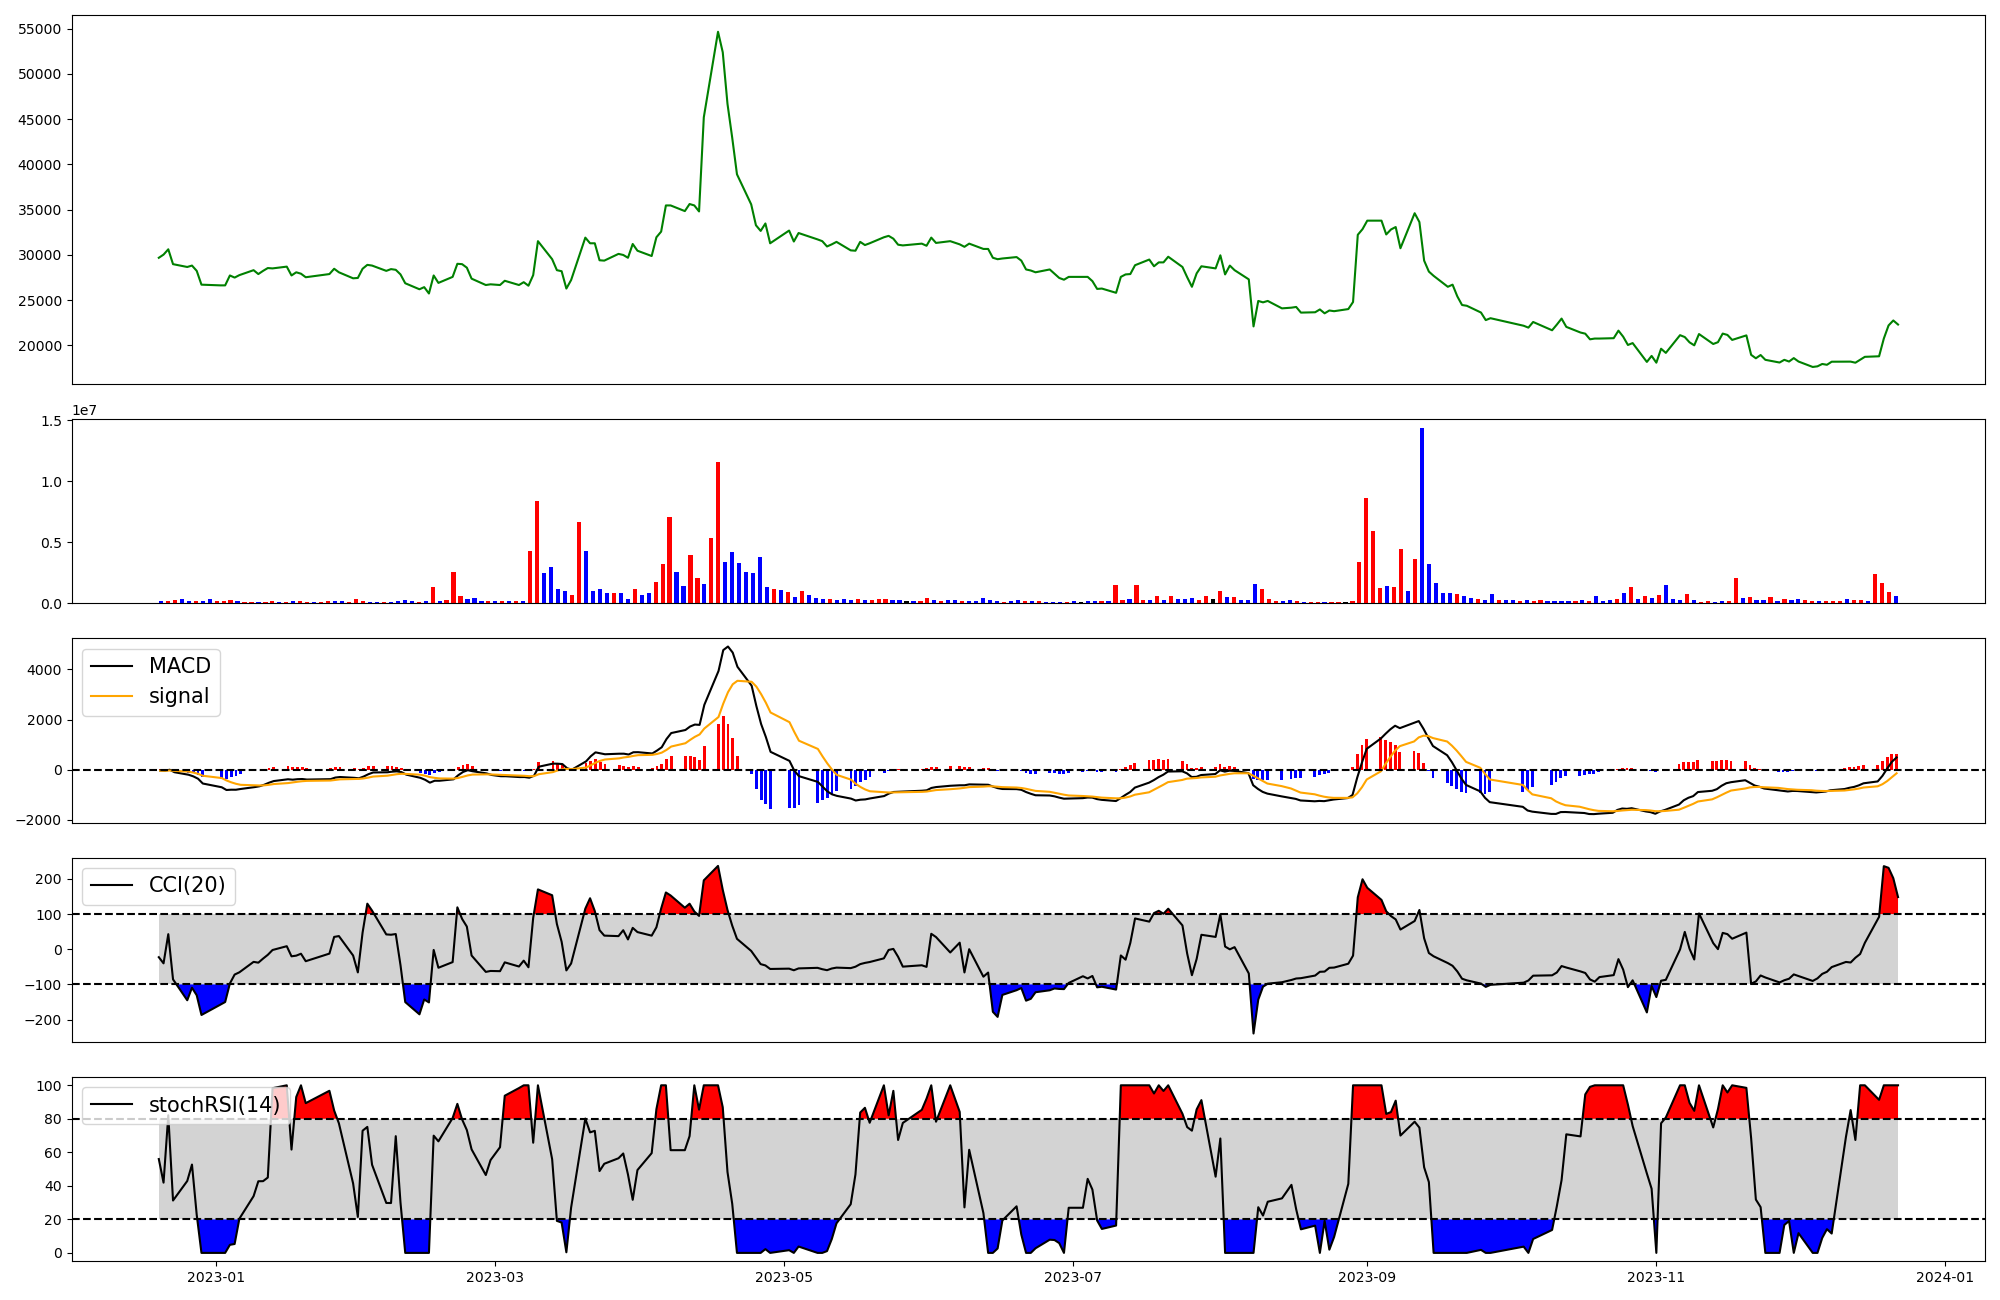The height and width of the screenshot is (1300, 2000).
Task: Click the 20000 price axis tick label
Action: (x=40, y=346)
